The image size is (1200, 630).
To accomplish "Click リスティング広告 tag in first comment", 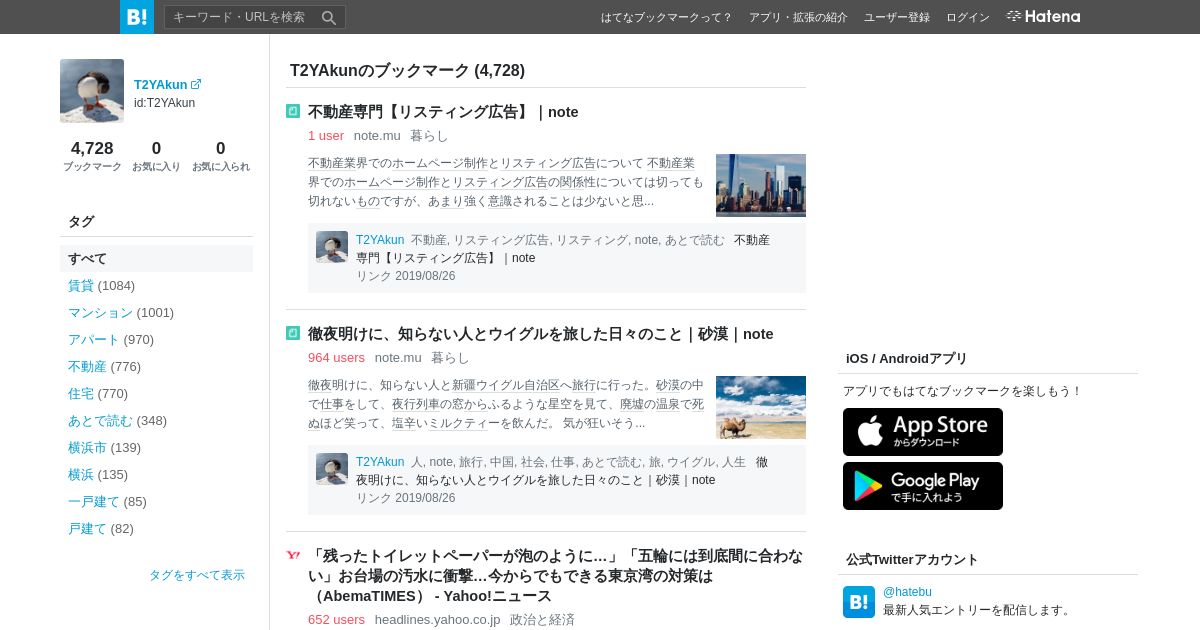I will (501, 240).
